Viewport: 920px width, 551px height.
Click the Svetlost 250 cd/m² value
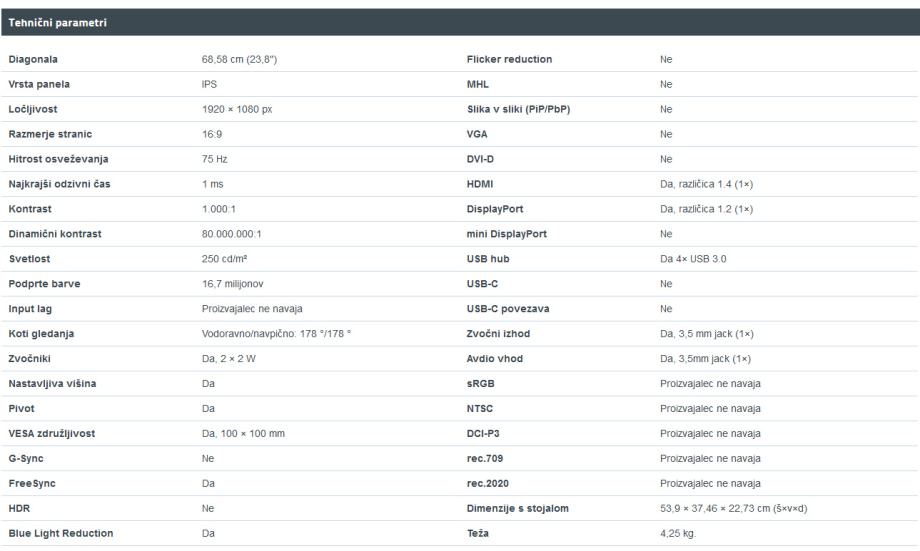point(225,259)
